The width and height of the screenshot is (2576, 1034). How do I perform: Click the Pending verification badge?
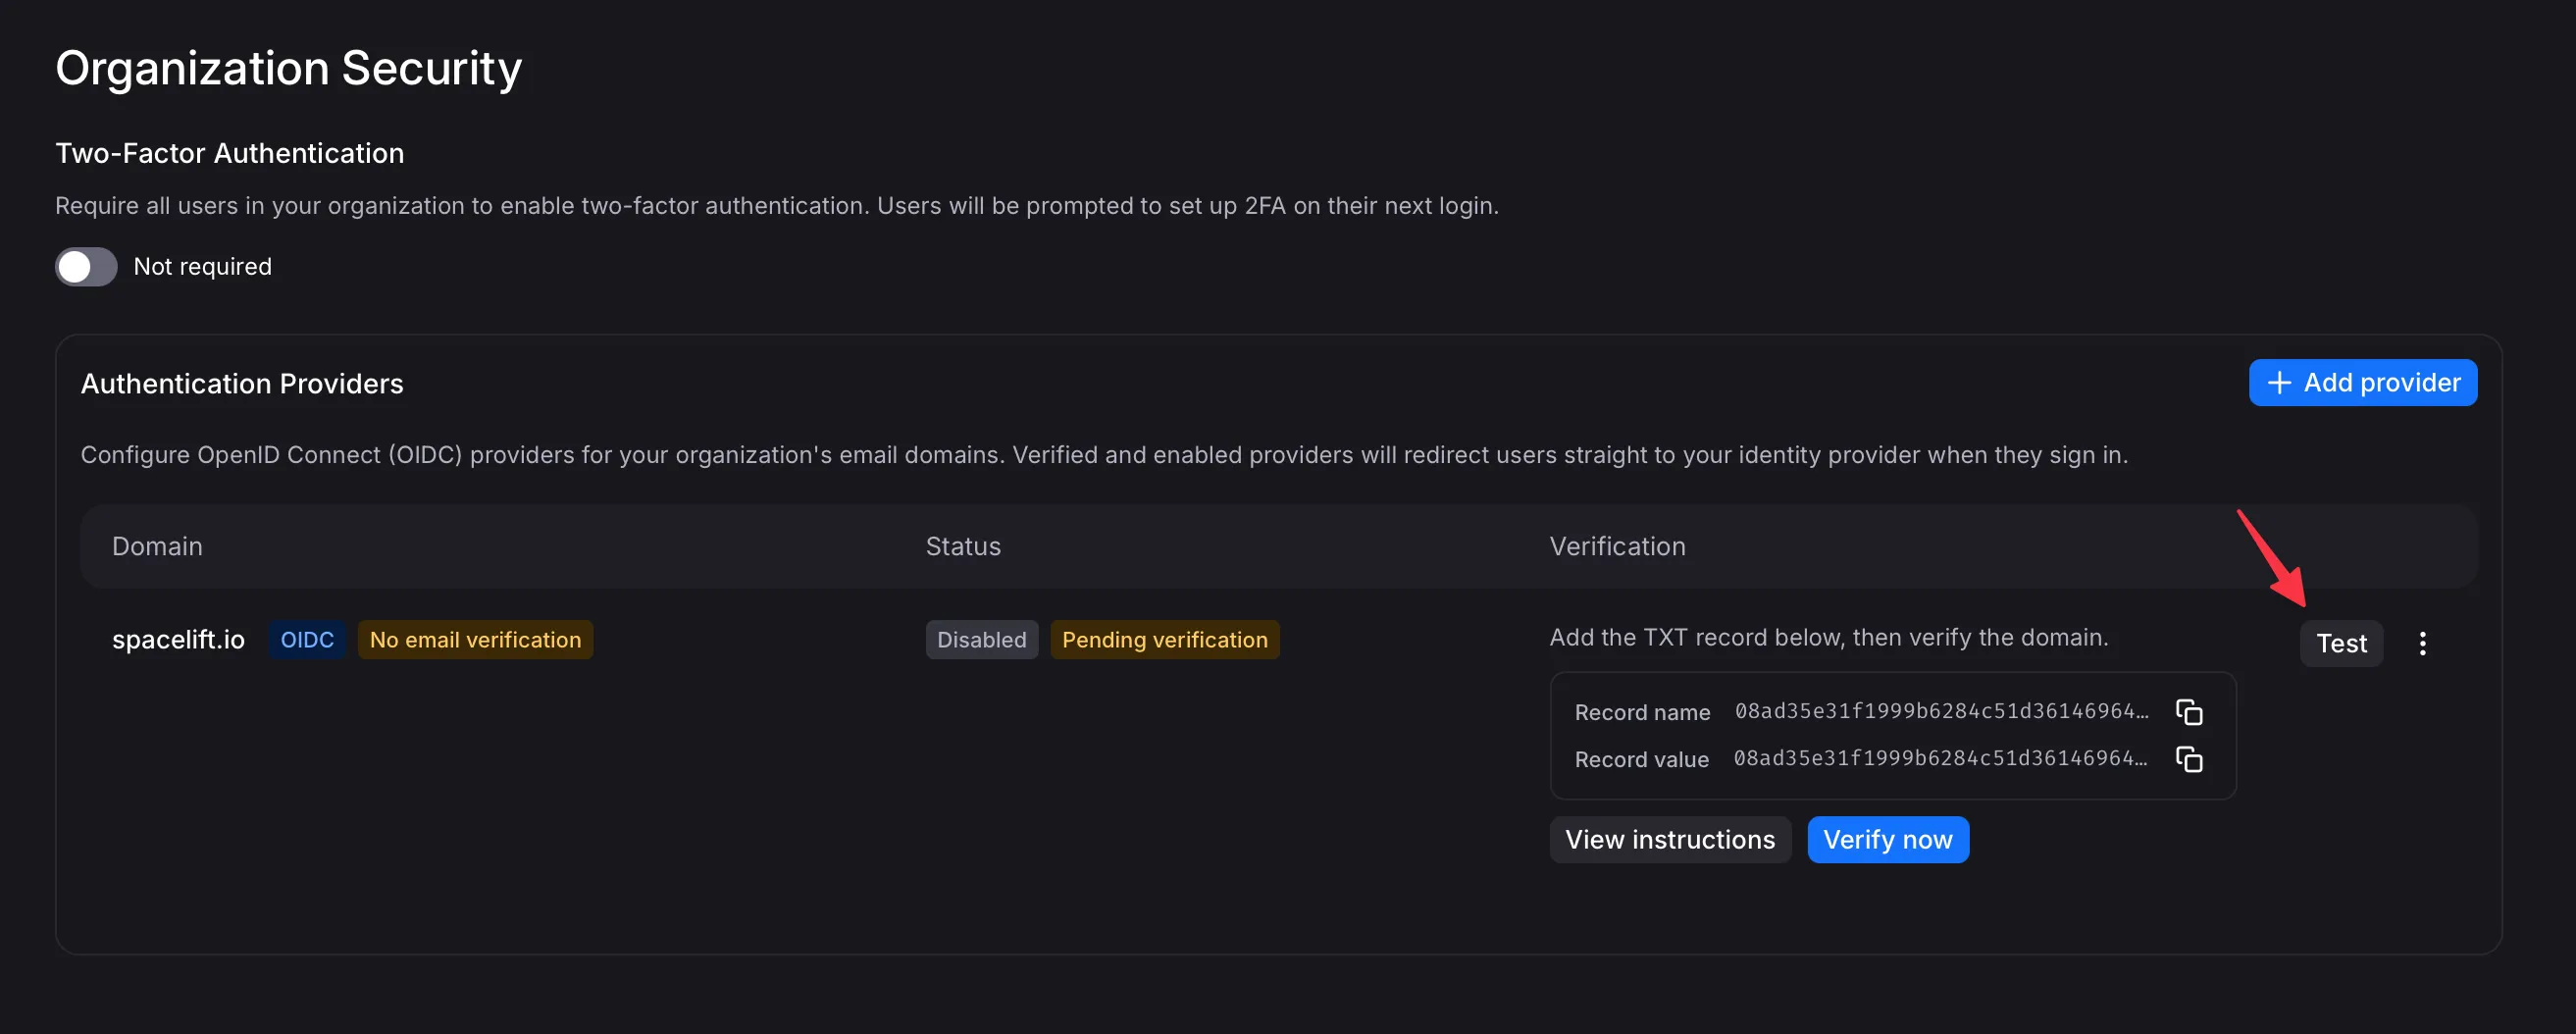(x=1164, y=640)
